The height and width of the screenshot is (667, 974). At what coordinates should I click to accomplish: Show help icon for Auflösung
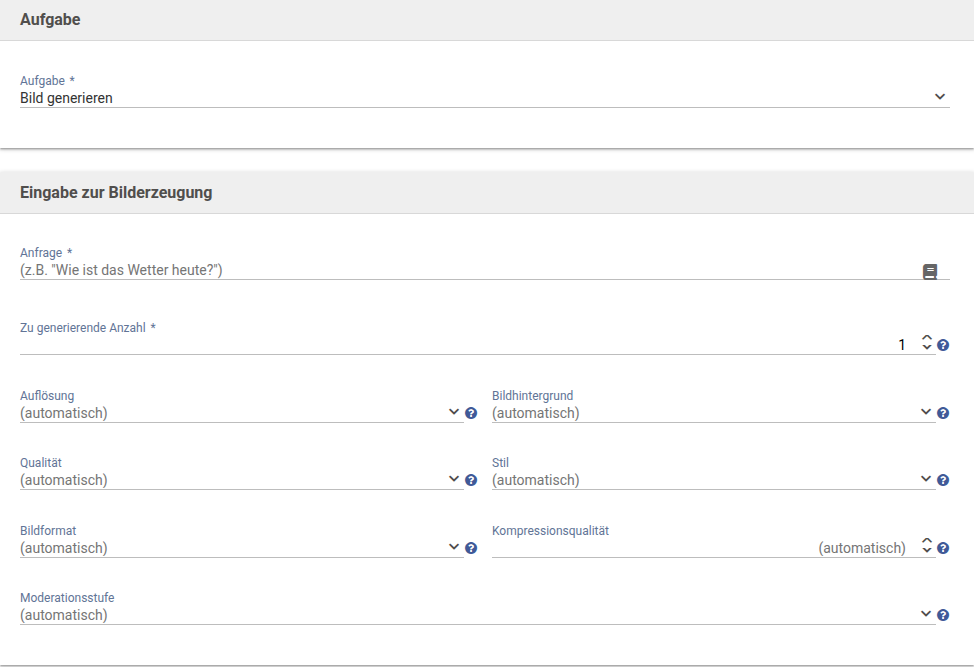tap(471, 413)
